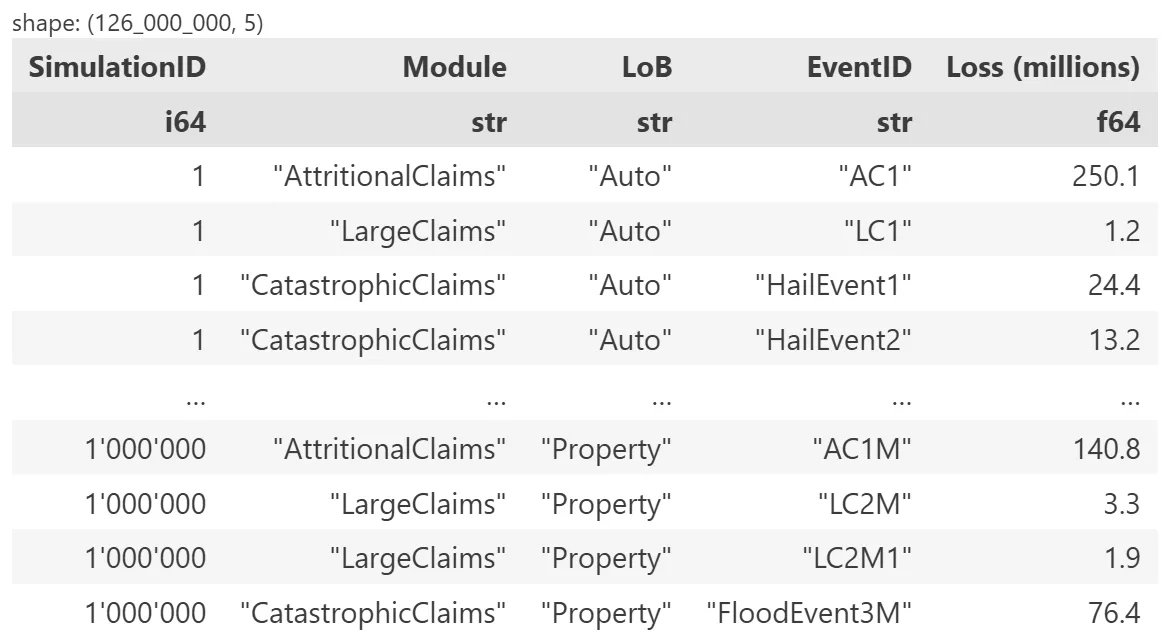
Task: Click the Module column header
Action: point(454,67)
